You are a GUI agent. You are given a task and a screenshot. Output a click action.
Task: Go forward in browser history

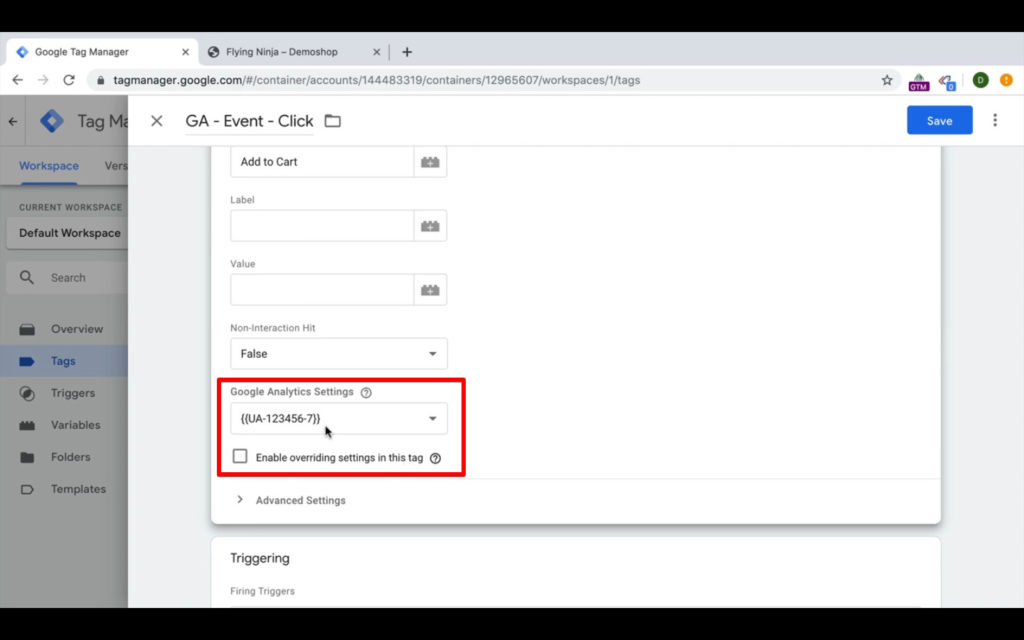tap(43, 80)
